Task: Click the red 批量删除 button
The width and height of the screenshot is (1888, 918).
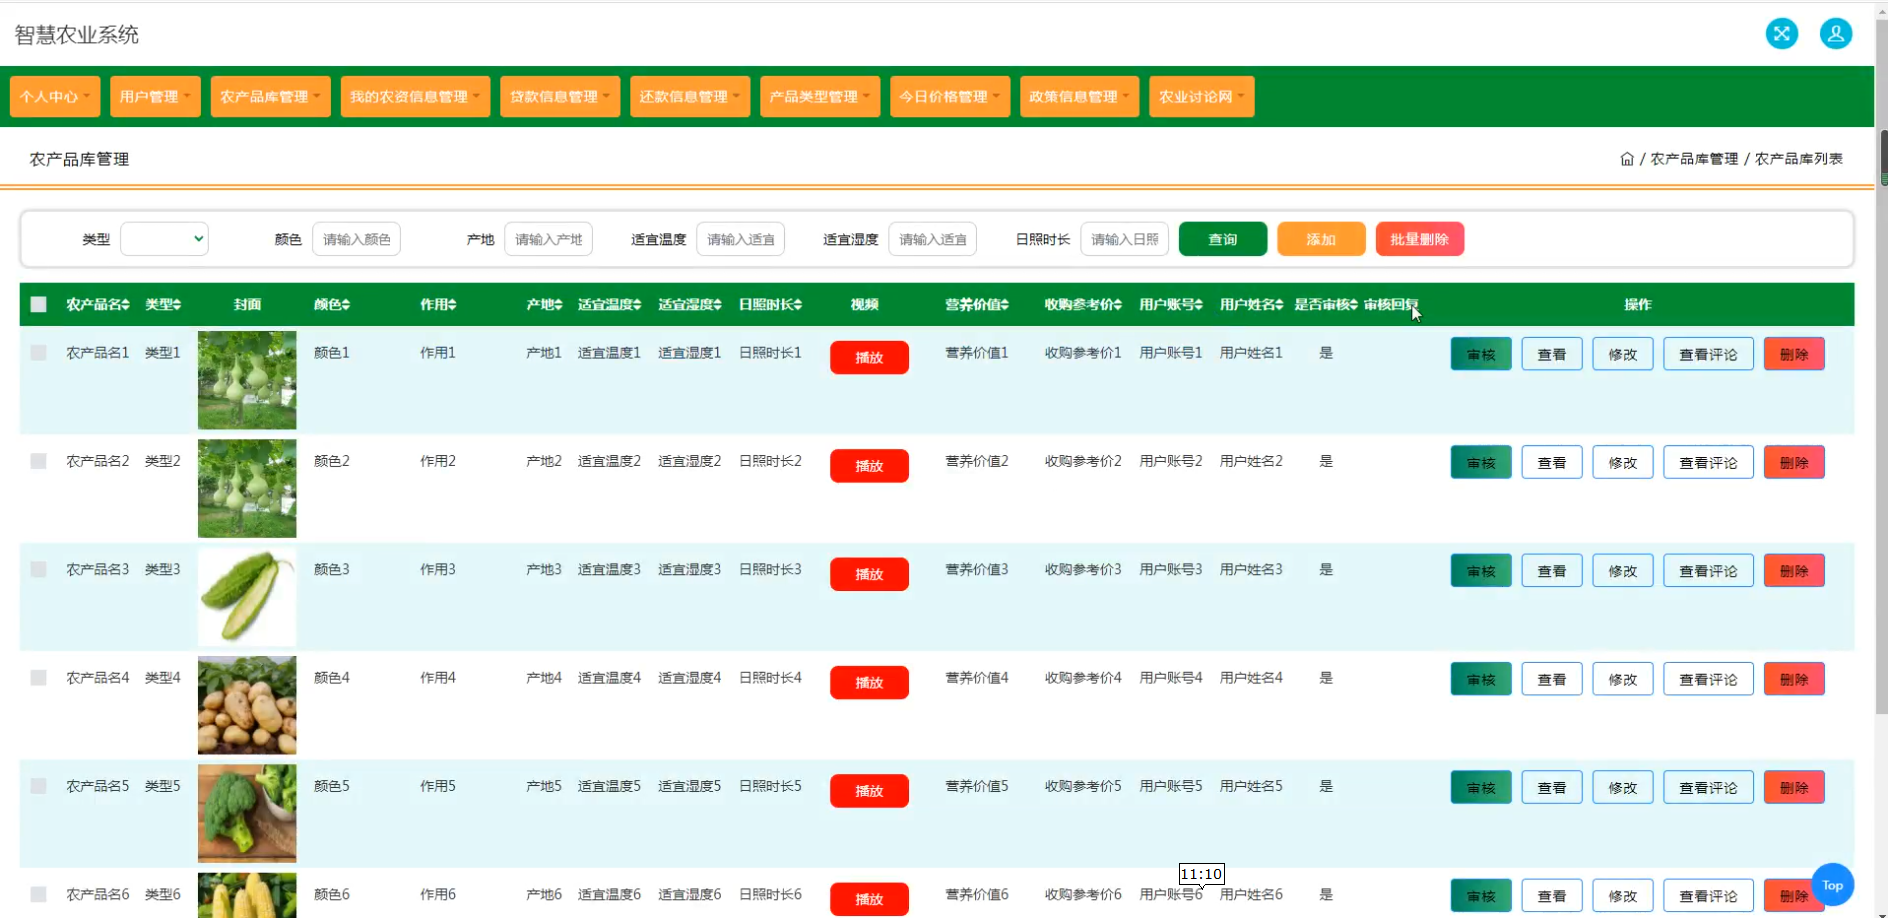Action: click(x=1419, y=239)
